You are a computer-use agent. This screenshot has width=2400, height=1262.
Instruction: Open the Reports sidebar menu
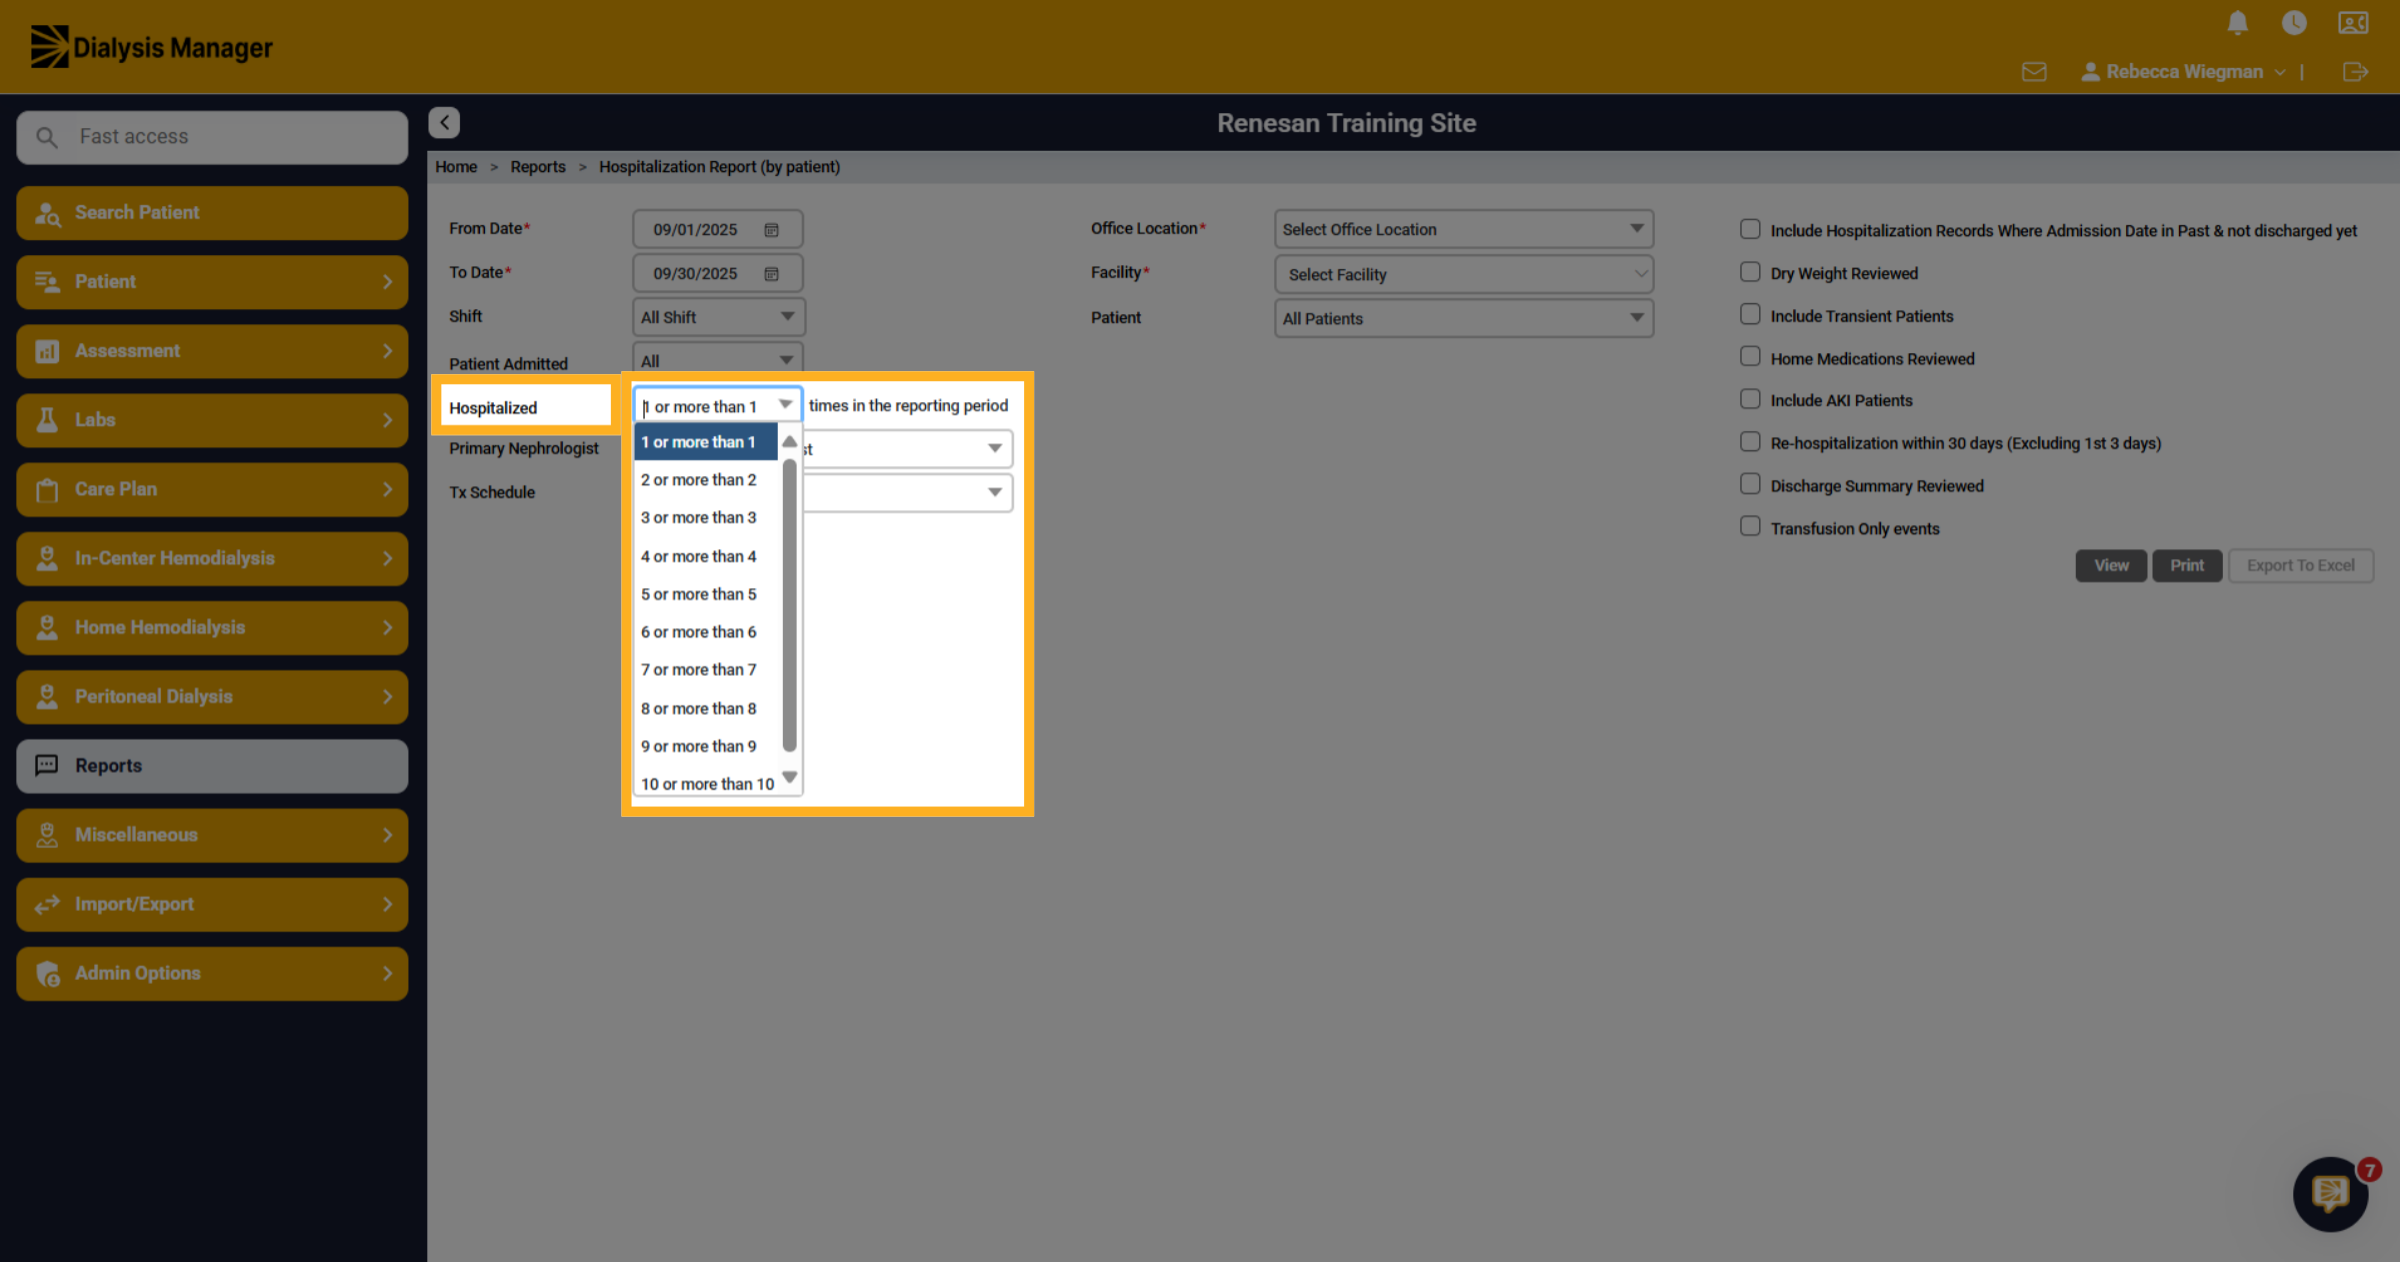(x=212, y=766)
